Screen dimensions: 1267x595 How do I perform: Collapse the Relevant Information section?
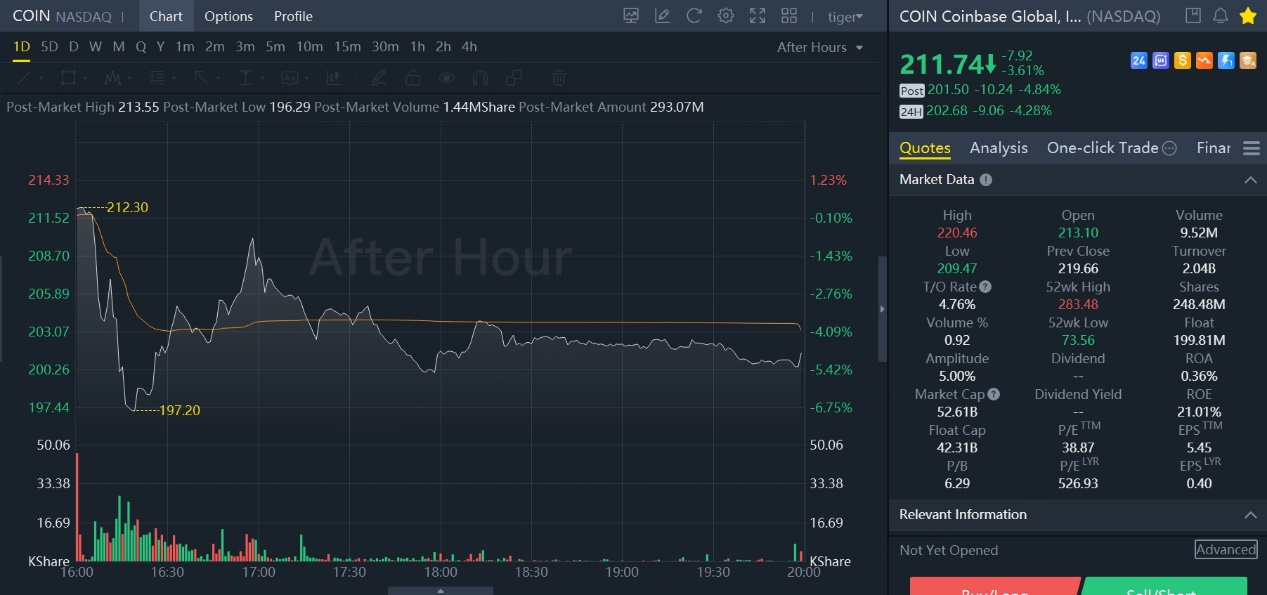pos(1251,515)
